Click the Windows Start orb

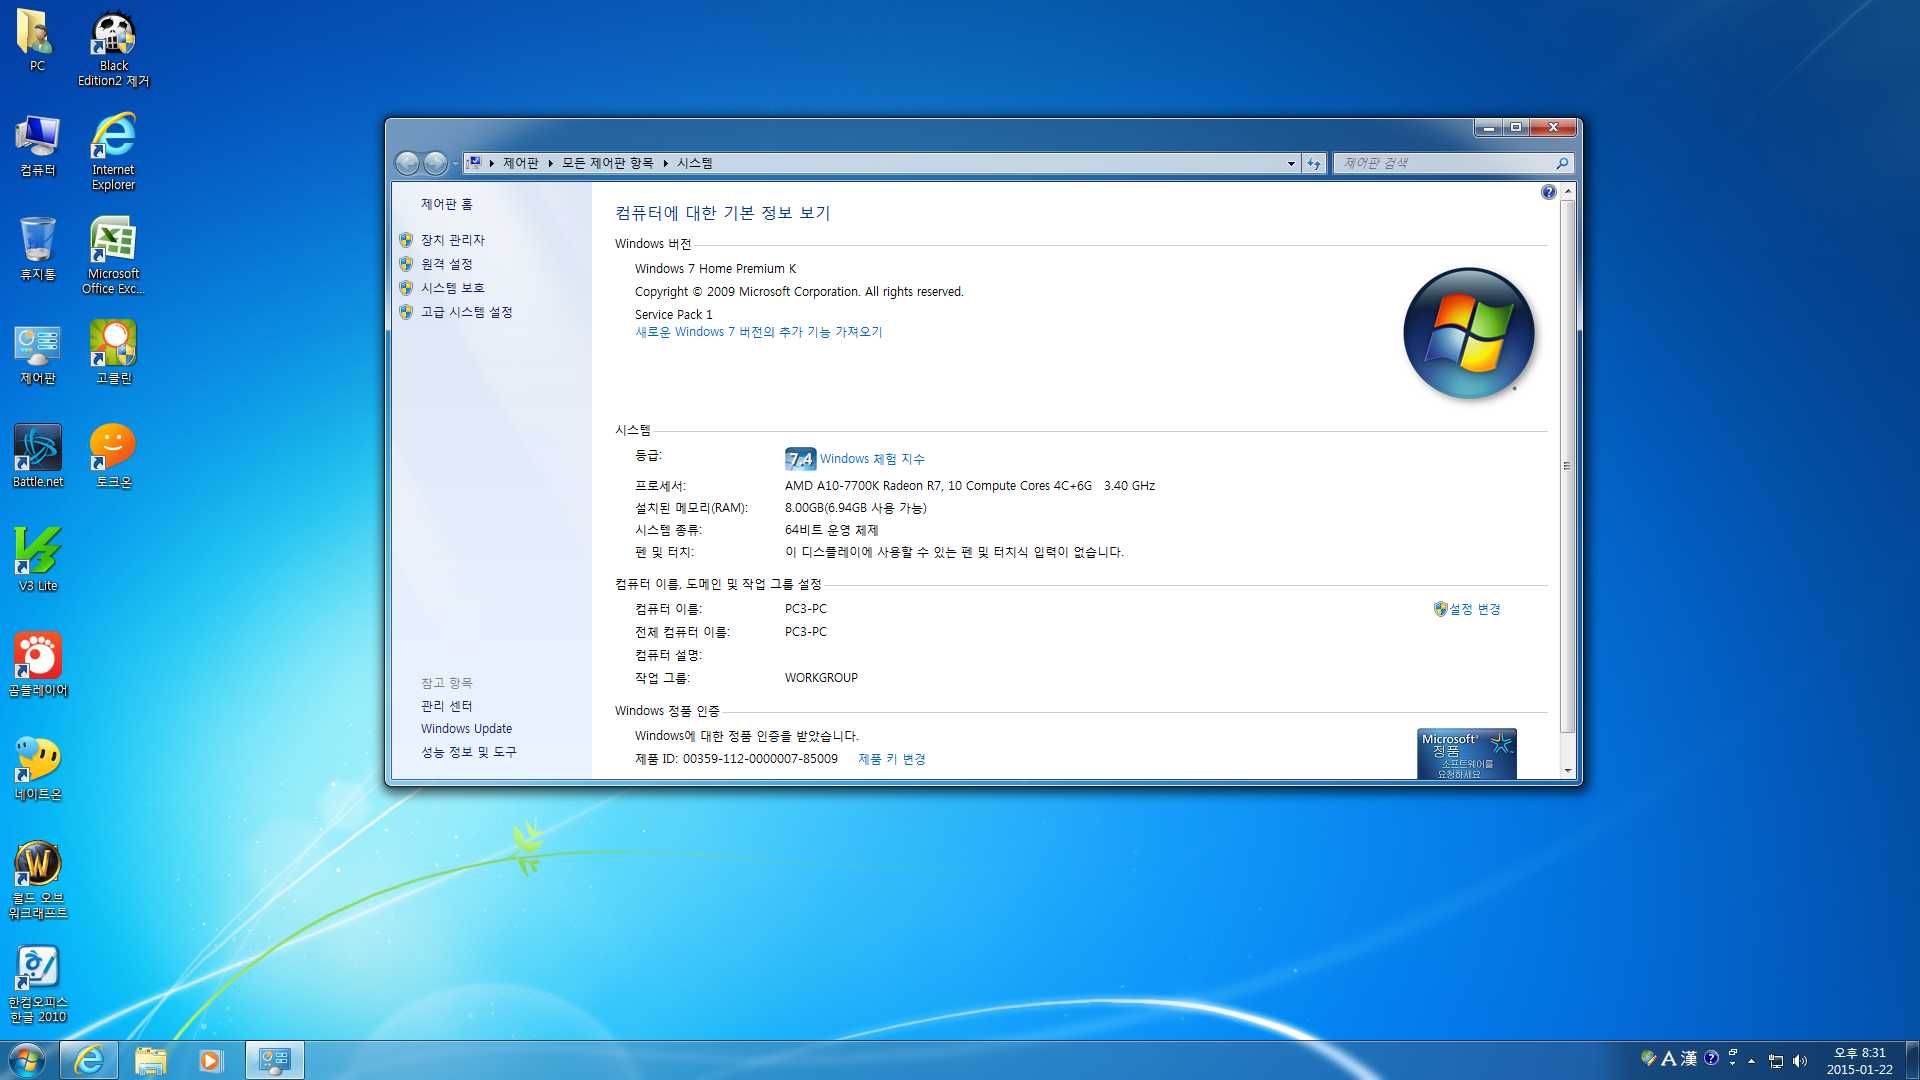(26, 1060)
